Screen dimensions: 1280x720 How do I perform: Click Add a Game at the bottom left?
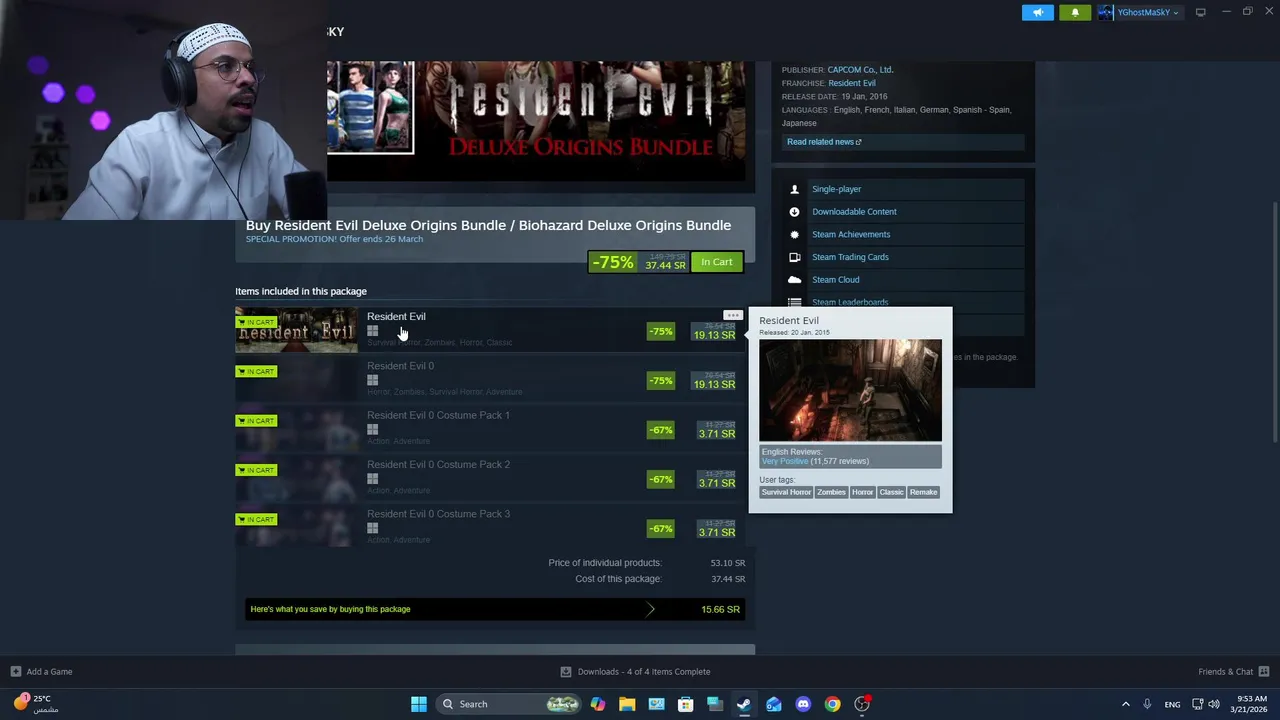41,672
